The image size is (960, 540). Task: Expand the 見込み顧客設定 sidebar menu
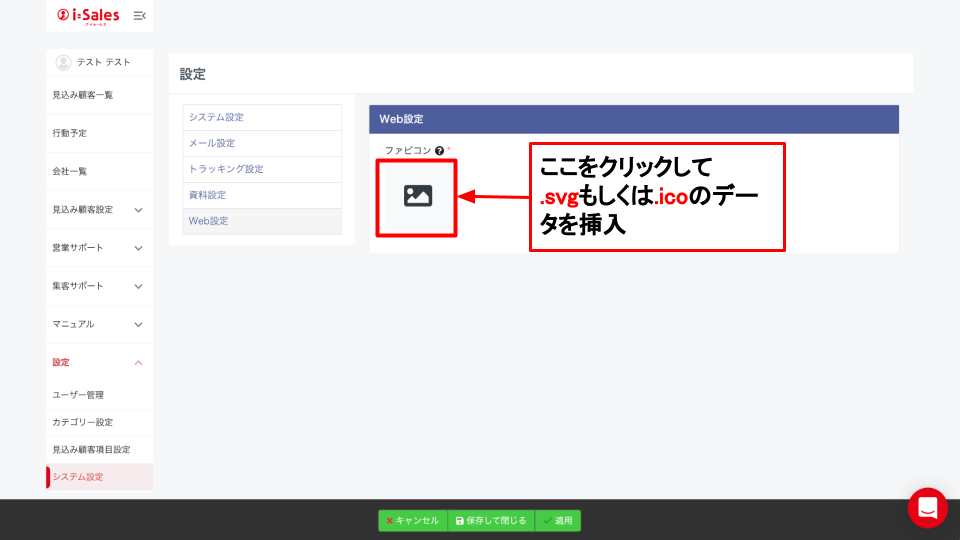(x=138, y=210)
